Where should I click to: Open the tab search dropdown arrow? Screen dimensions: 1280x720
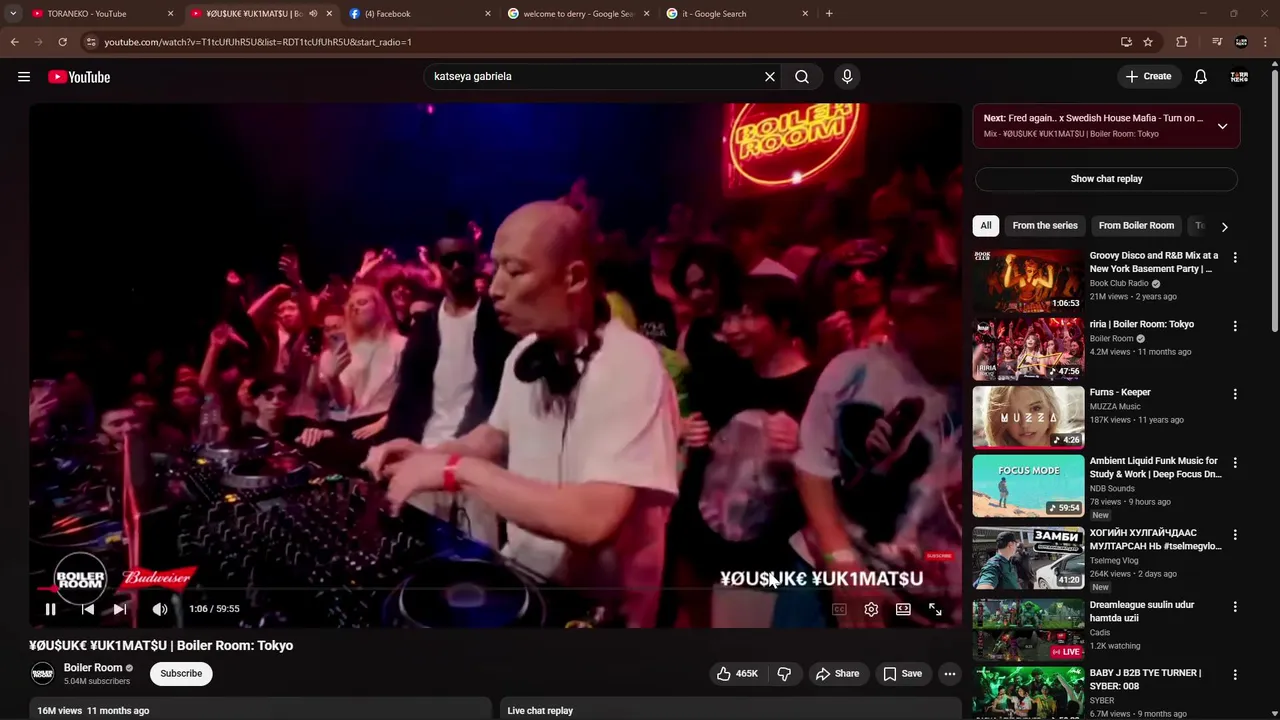coord(13,14)
